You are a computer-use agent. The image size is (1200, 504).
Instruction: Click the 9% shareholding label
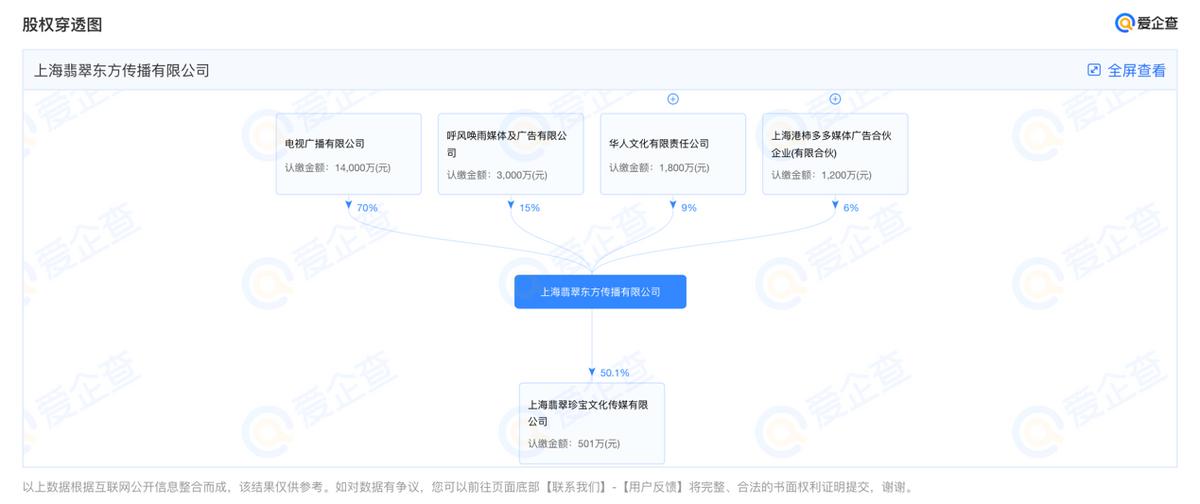pyautogui.click(x=688, y=208)
